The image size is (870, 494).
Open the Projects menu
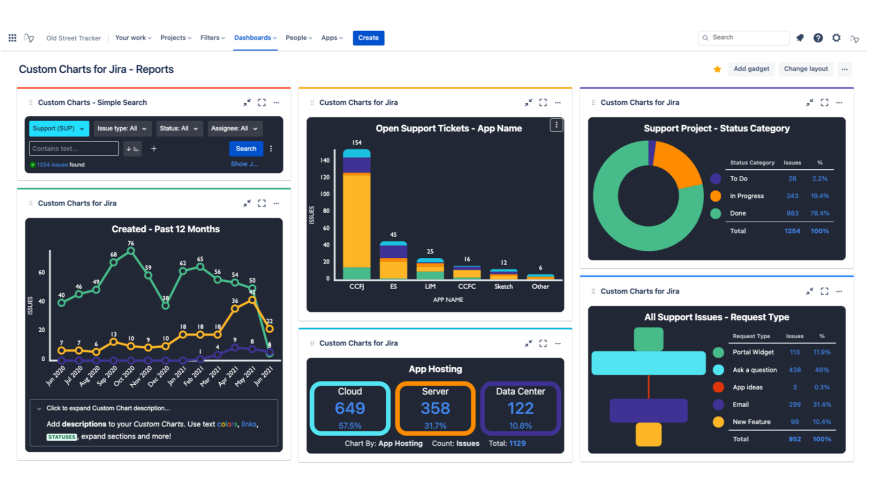click(176, 38)
